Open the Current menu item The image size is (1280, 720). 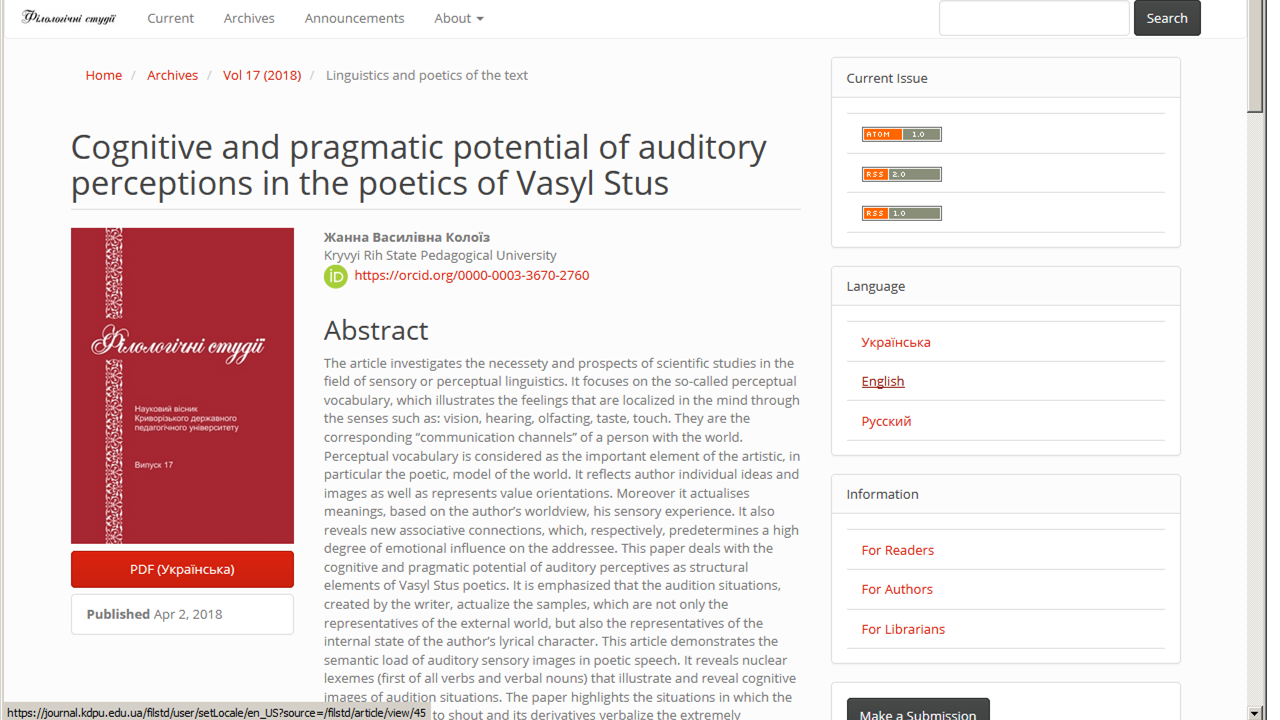click(x=170, y=18)
